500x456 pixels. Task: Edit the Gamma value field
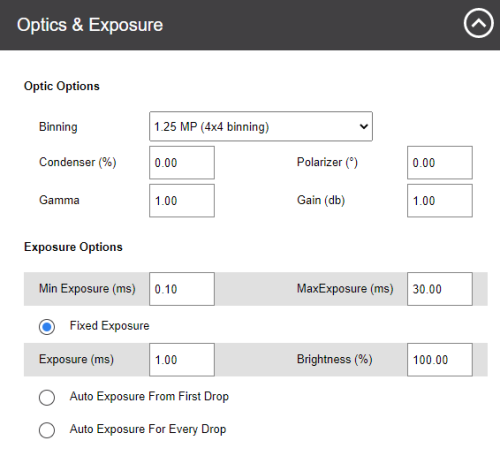pyautogui.click(x=182, y=201)
